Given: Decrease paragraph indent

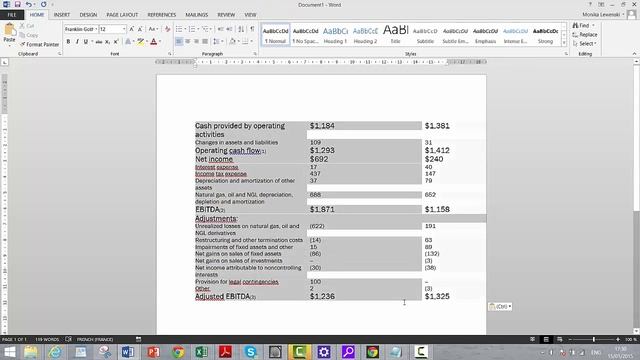Looking at the screenshot, I should click(x=220, y=29).
